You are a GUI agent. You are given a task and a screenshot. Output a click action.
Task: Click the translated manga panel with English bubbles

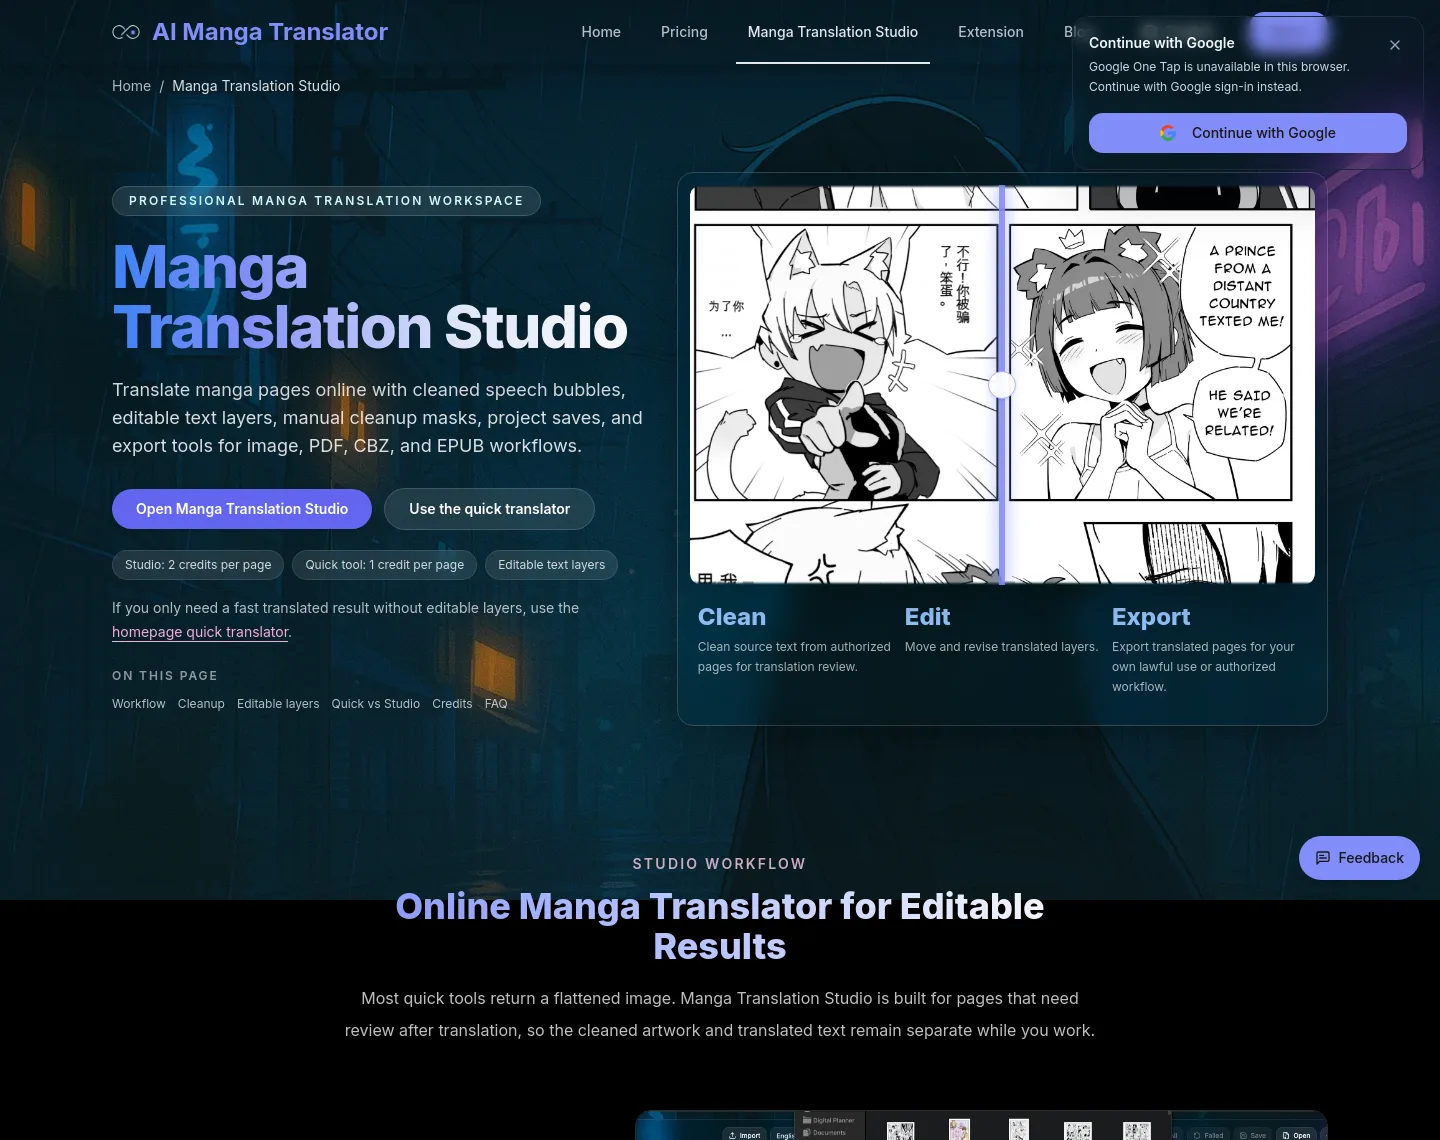tap(1151, 362)
